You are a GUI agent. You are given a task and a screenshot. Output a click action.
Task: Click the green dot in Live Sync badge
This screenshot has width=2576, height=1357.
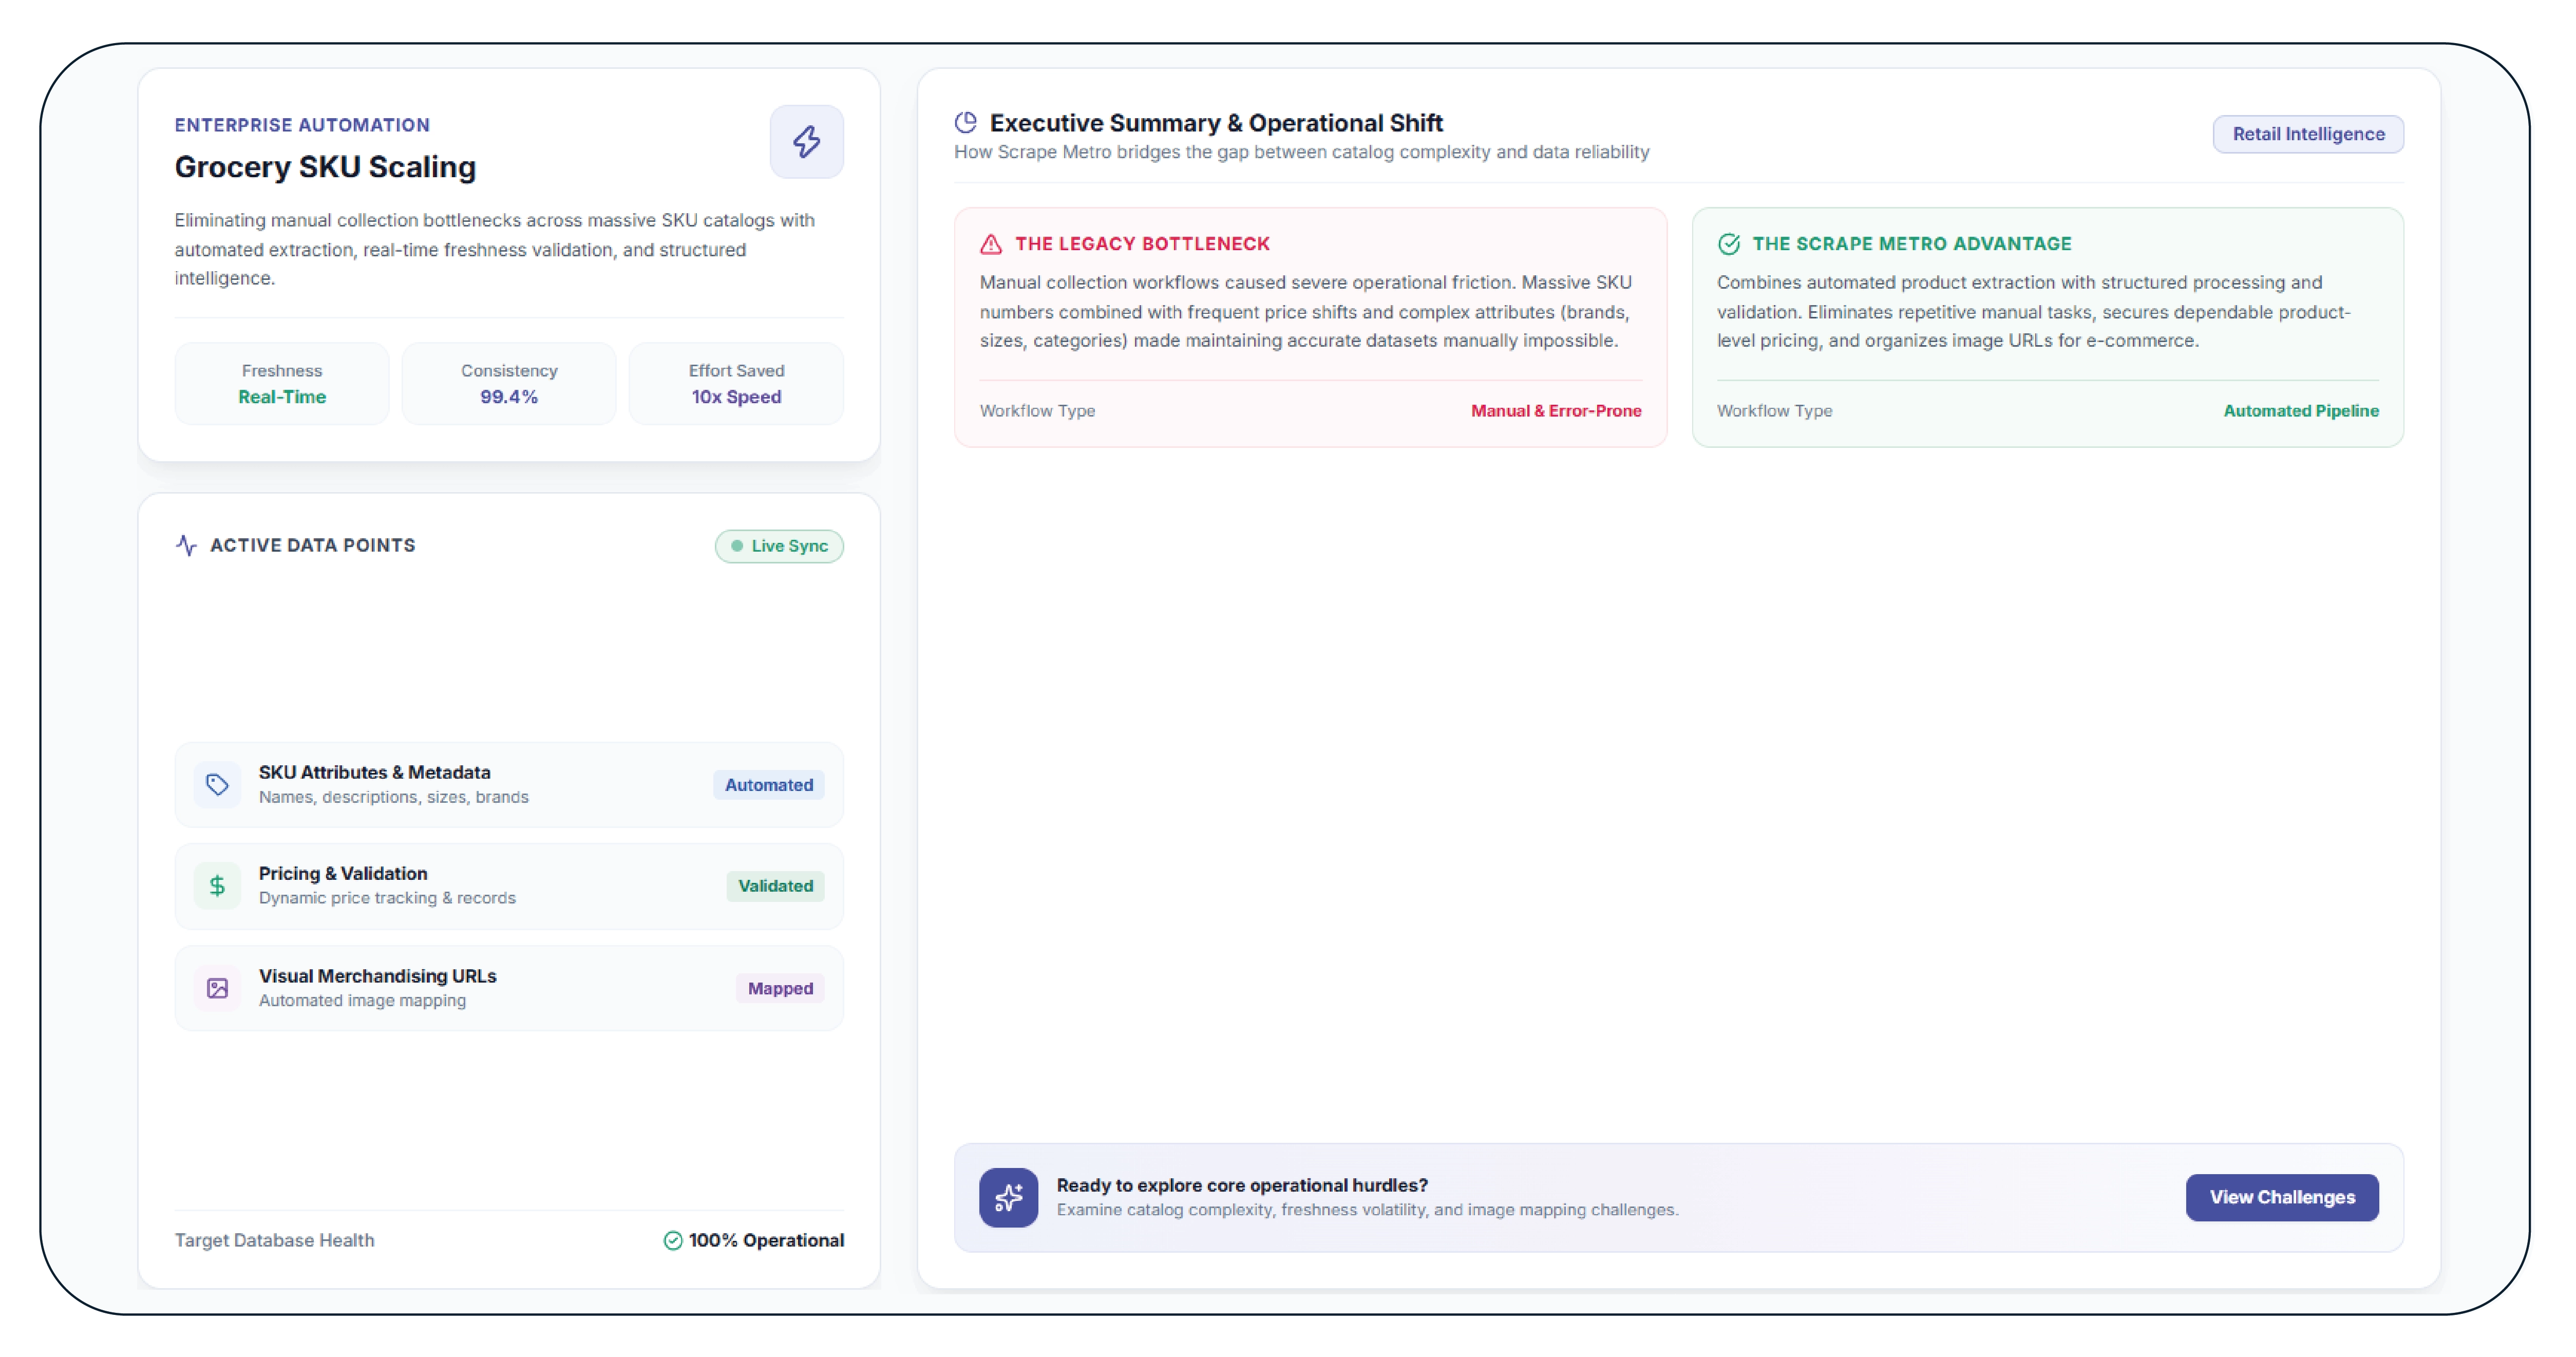pyautogui.click(x=737, y=546)
